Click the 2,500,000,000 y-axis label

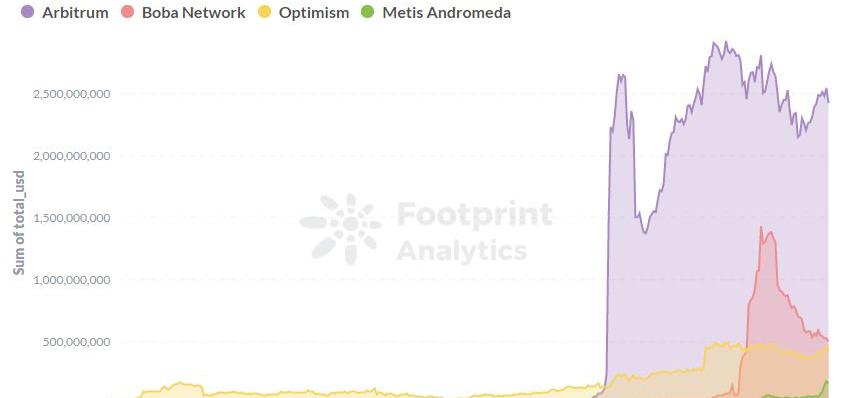72,94
